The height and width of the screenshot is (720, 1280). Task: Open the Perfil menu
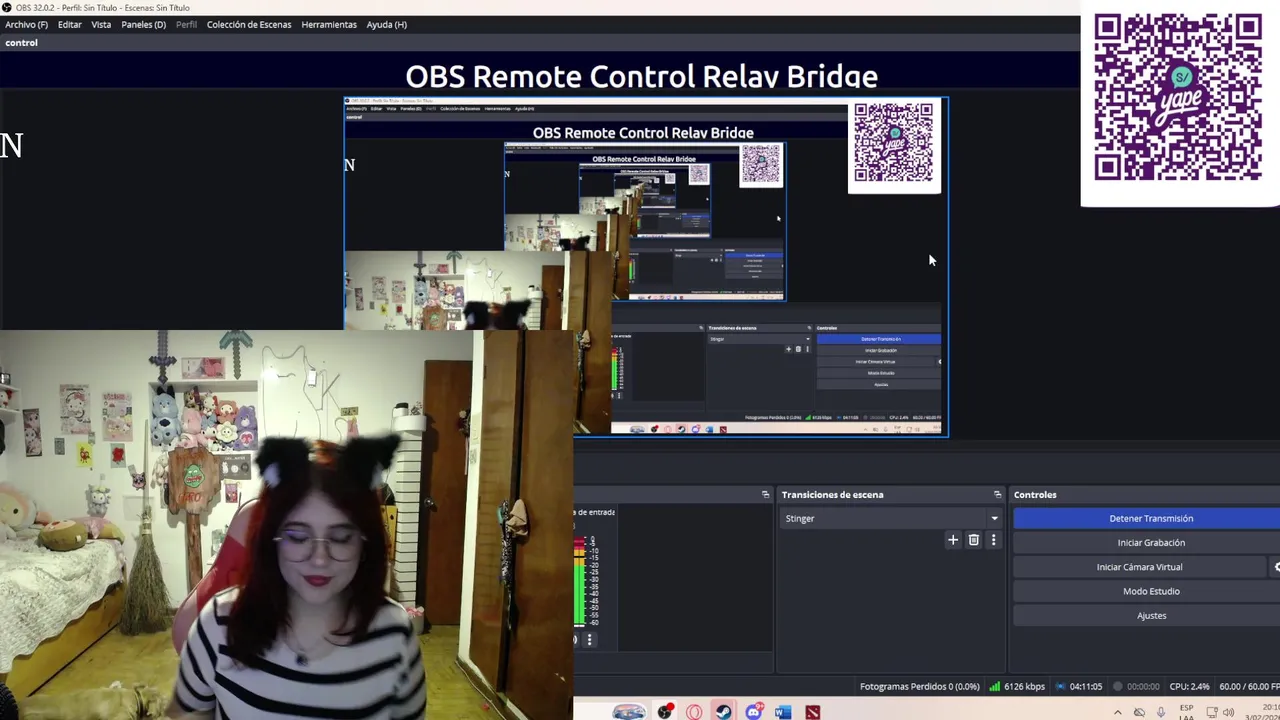pyautogui.click(x=186, y=24)
